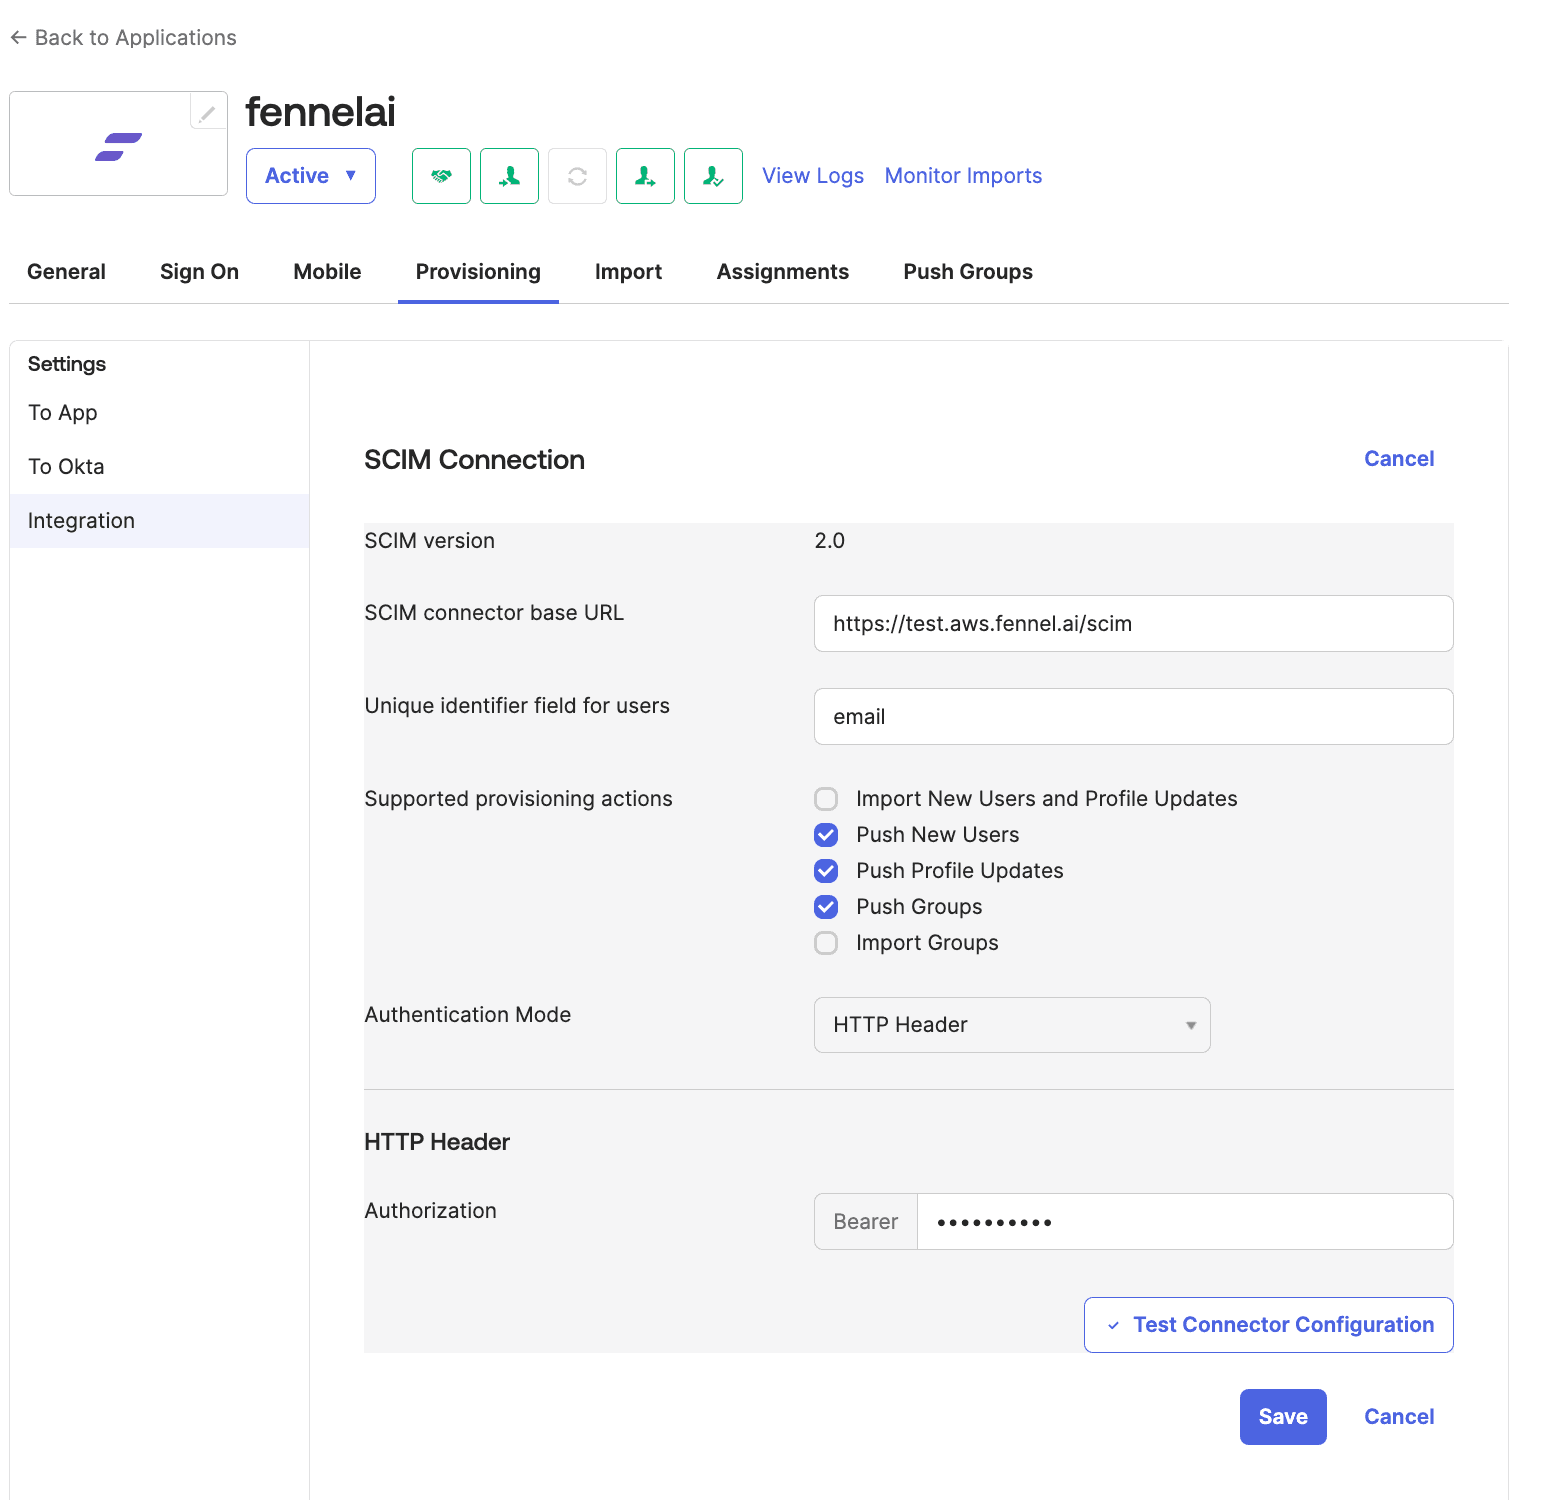Click the edit logo pencil icon

207,113
